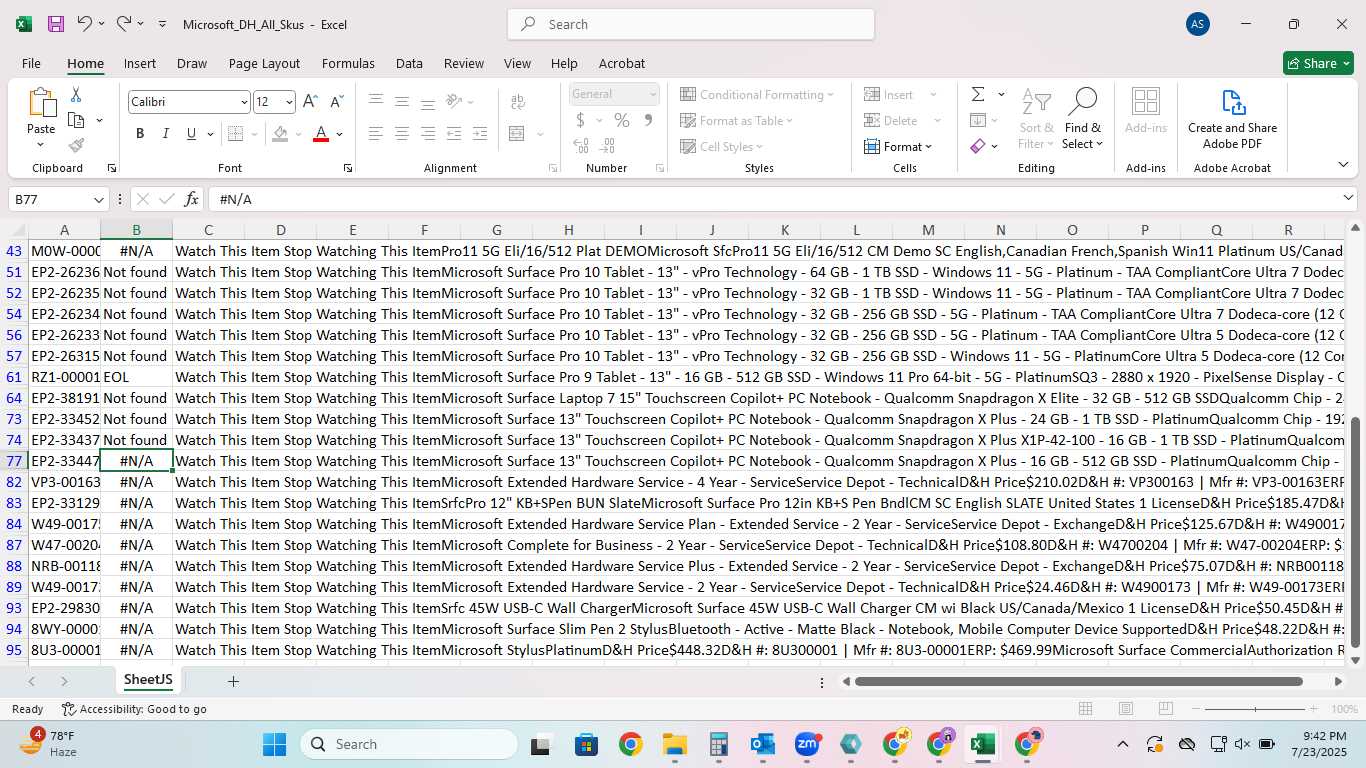The image size is (1366, 768).
Task: Collapse the ribbon with the chevron
Action: [1343, 165]
